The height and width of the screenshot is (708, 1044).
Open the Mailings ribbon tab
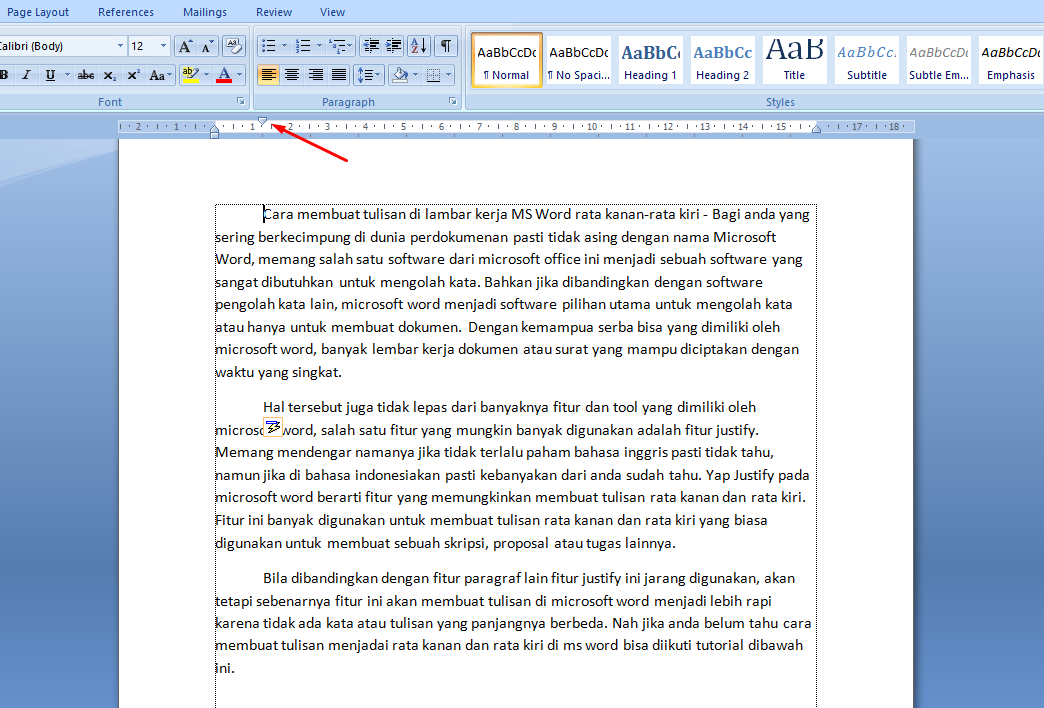tap(204, 11)
